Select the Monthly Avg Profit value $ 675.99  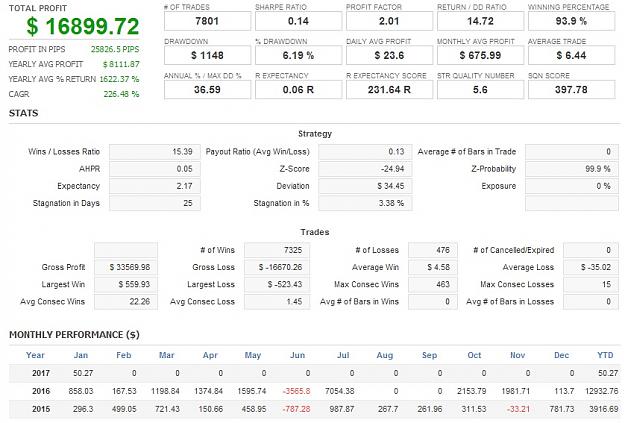tap(480, 55)
